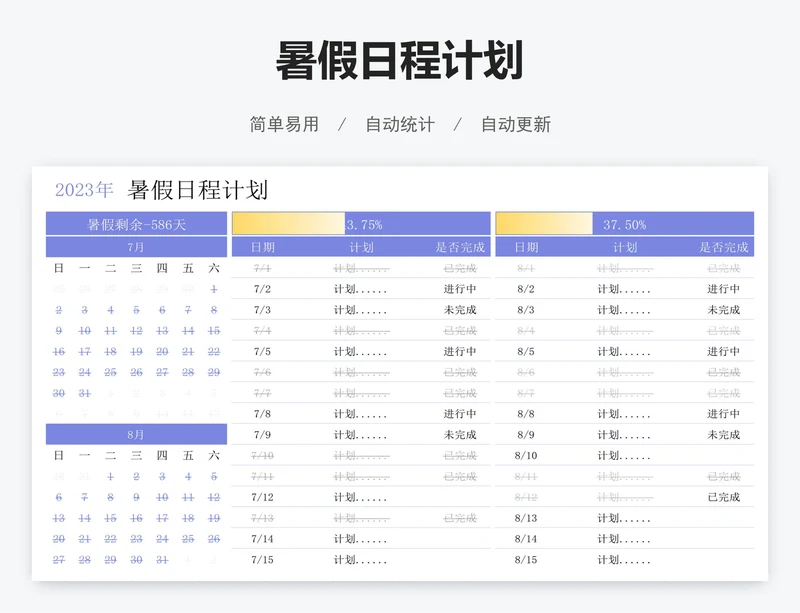Click 进行中 status in the 8/8 row

(x=723, y=414)
